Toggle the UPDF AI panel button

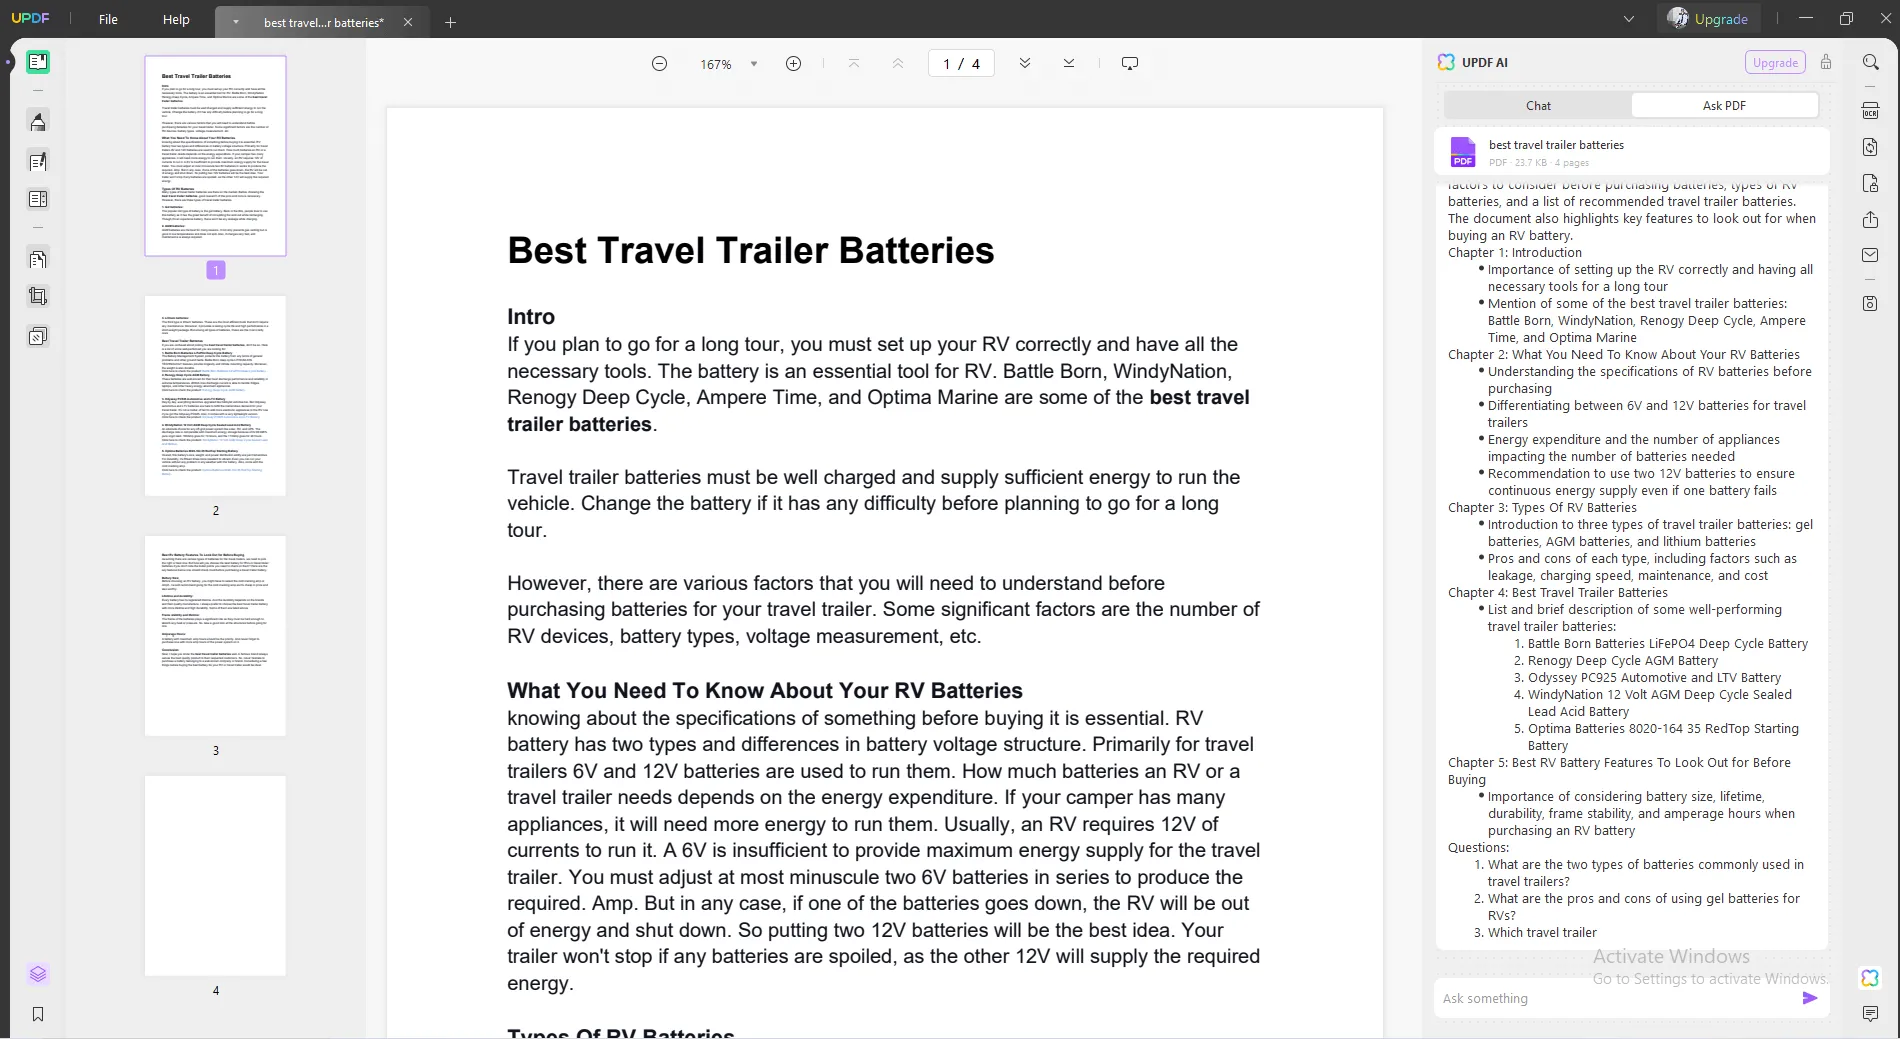click(x=1870, y=978)
